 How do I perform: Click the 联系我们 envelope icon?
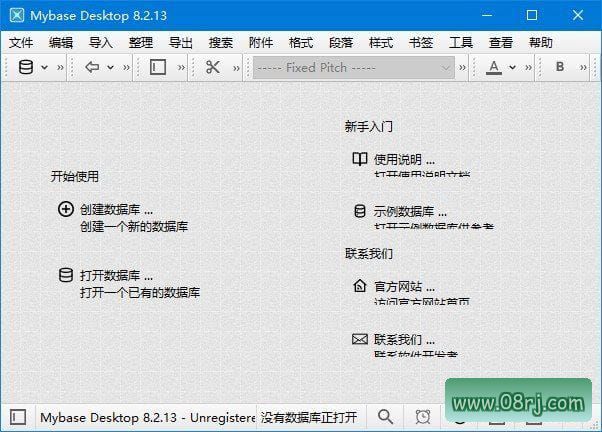pos(360,339)
